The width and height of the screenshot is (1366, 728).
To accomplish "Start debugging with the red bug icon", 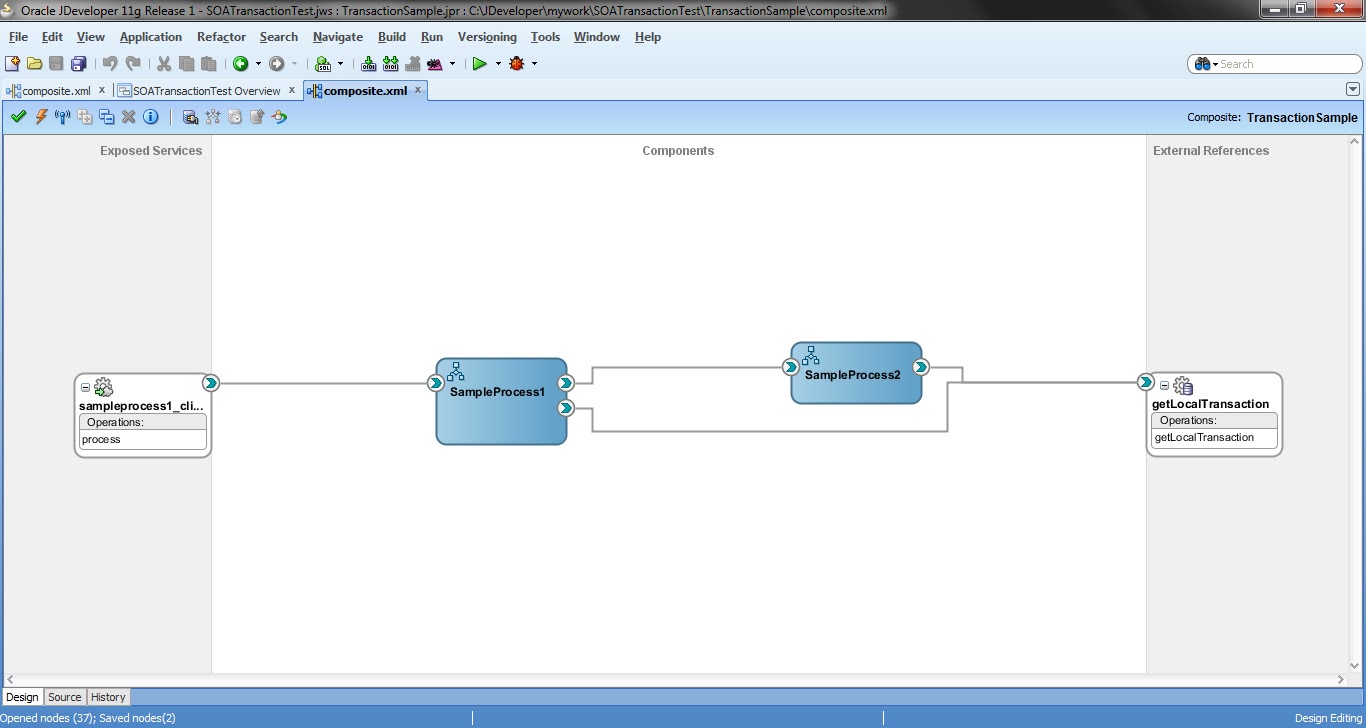I will coord(517,64).
